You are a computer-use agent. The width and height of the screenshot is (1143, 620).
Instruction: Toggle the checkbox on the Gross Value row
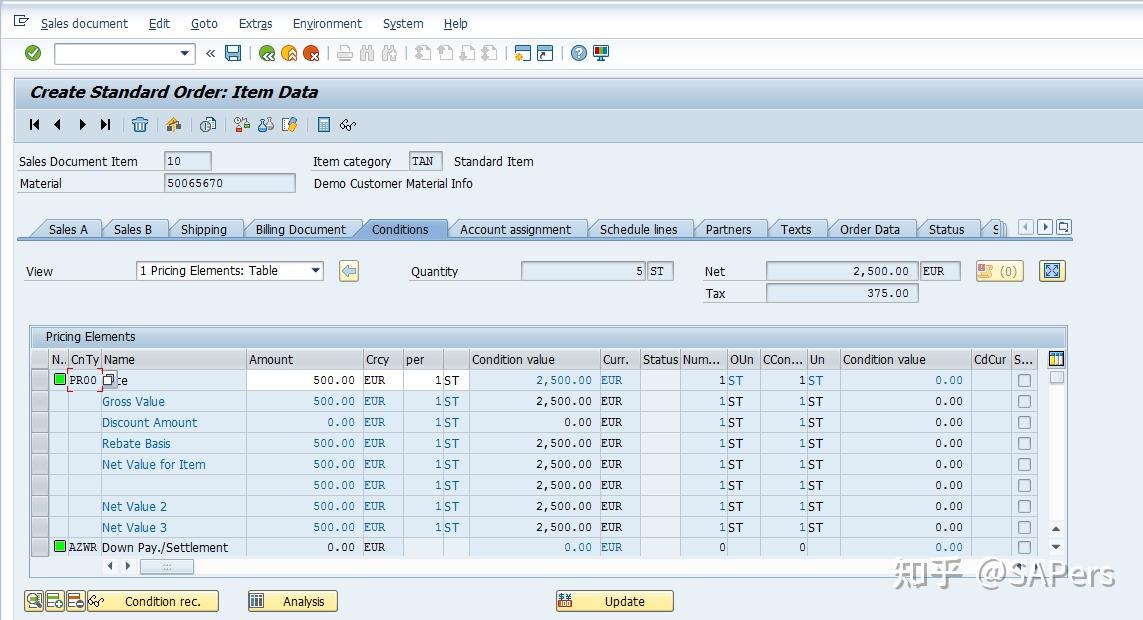(1024, 401)
